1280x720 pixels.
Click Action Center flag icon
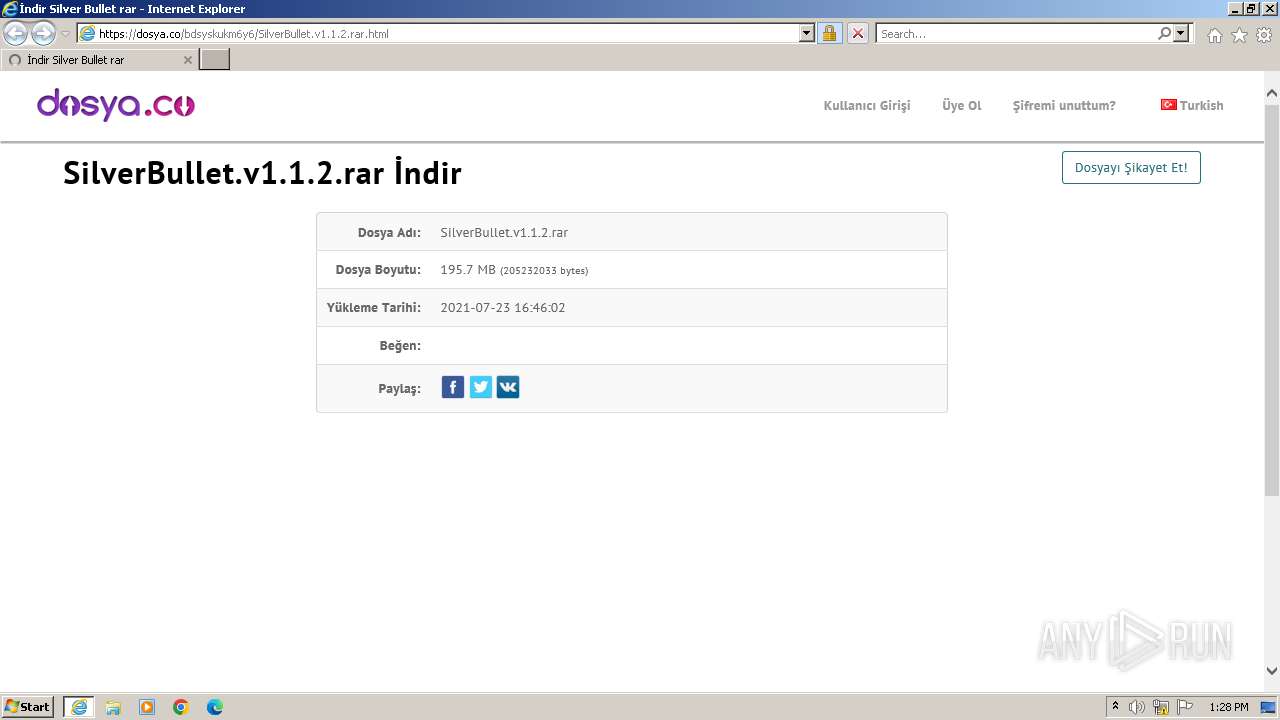(x=1185, y=707)
